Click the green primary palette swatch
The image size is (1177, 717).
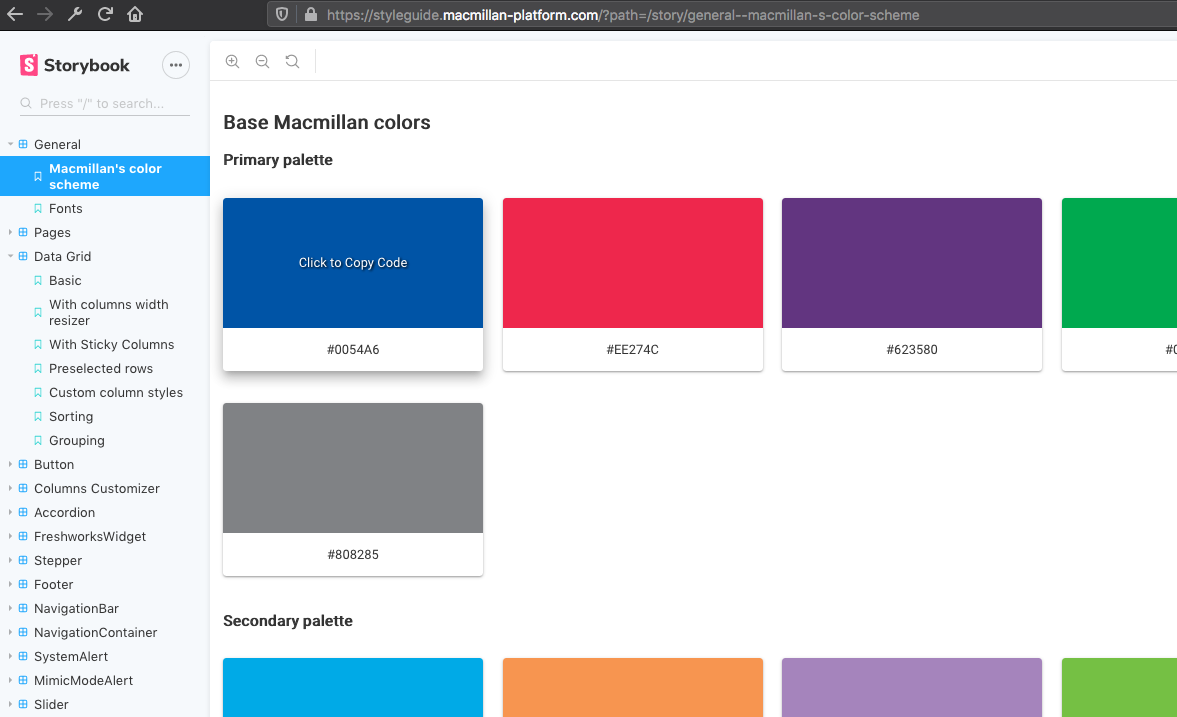(x=1119, y=263)
